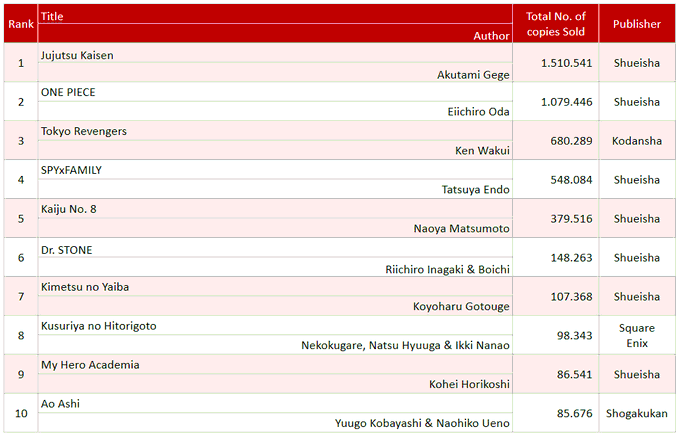This screenshot has height=436, width=680.
Task: Select the SPYxFAMILY title cell
Action: (x=275, y=170)
